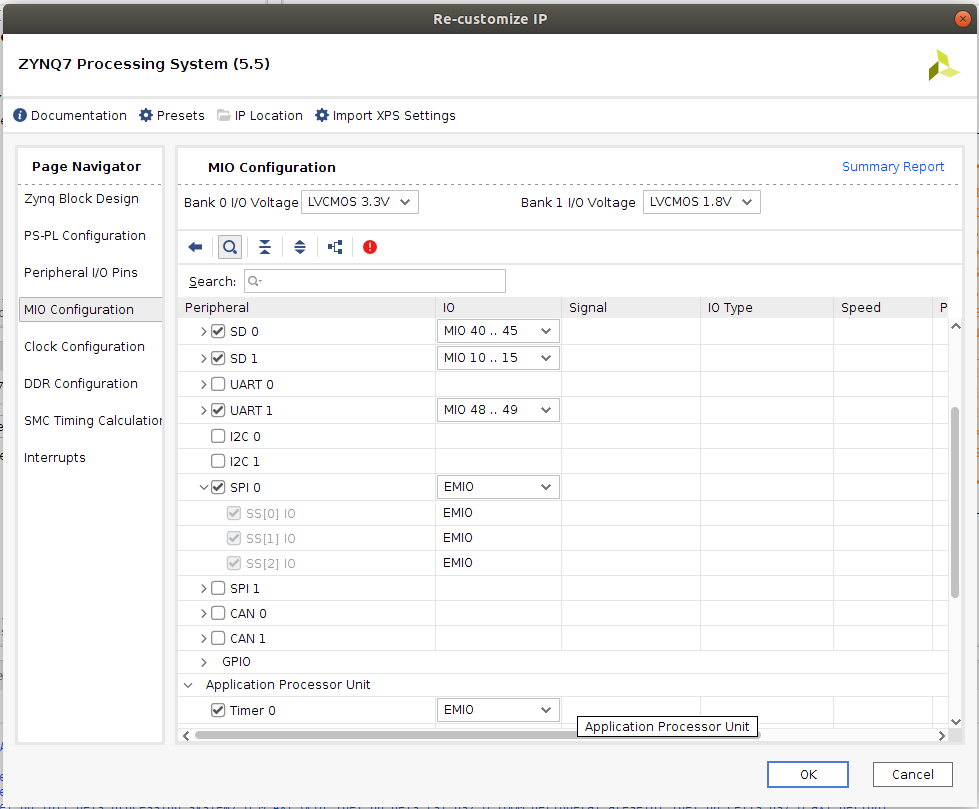This screenshot has width=979, height=809.
Task: Open the Summary Report link
Action: (893, 167)
